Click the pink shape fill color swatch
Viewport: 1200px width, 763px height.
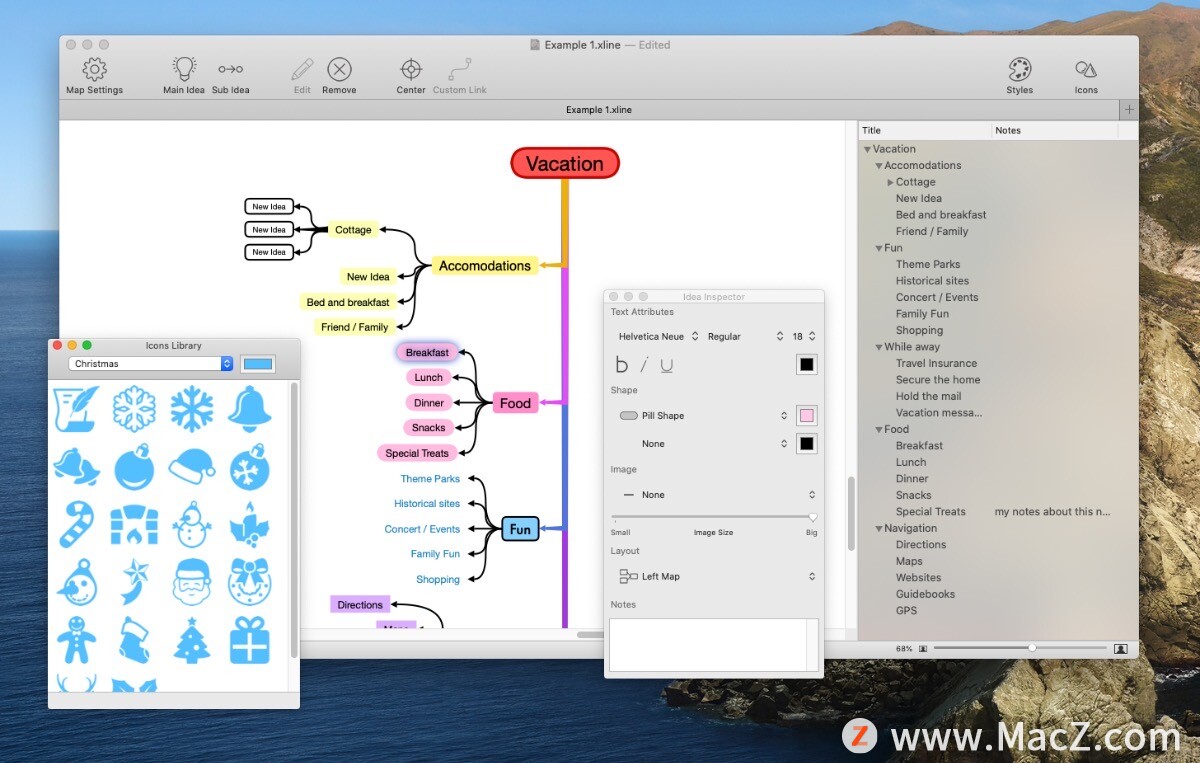point(806,416)
